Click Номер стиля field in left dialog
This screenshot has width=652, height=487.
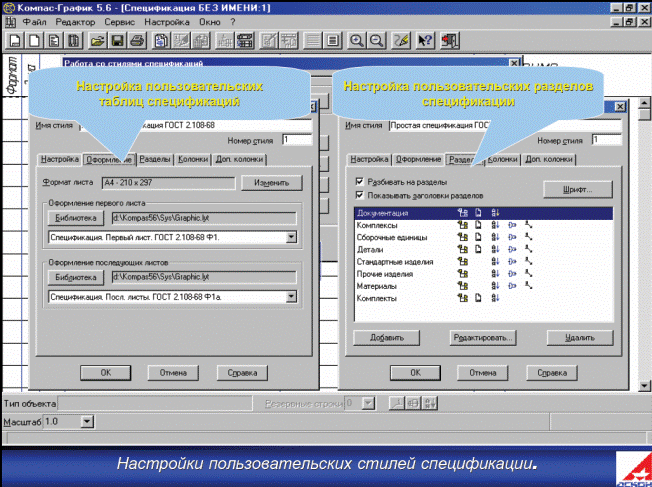pos(297,140)
